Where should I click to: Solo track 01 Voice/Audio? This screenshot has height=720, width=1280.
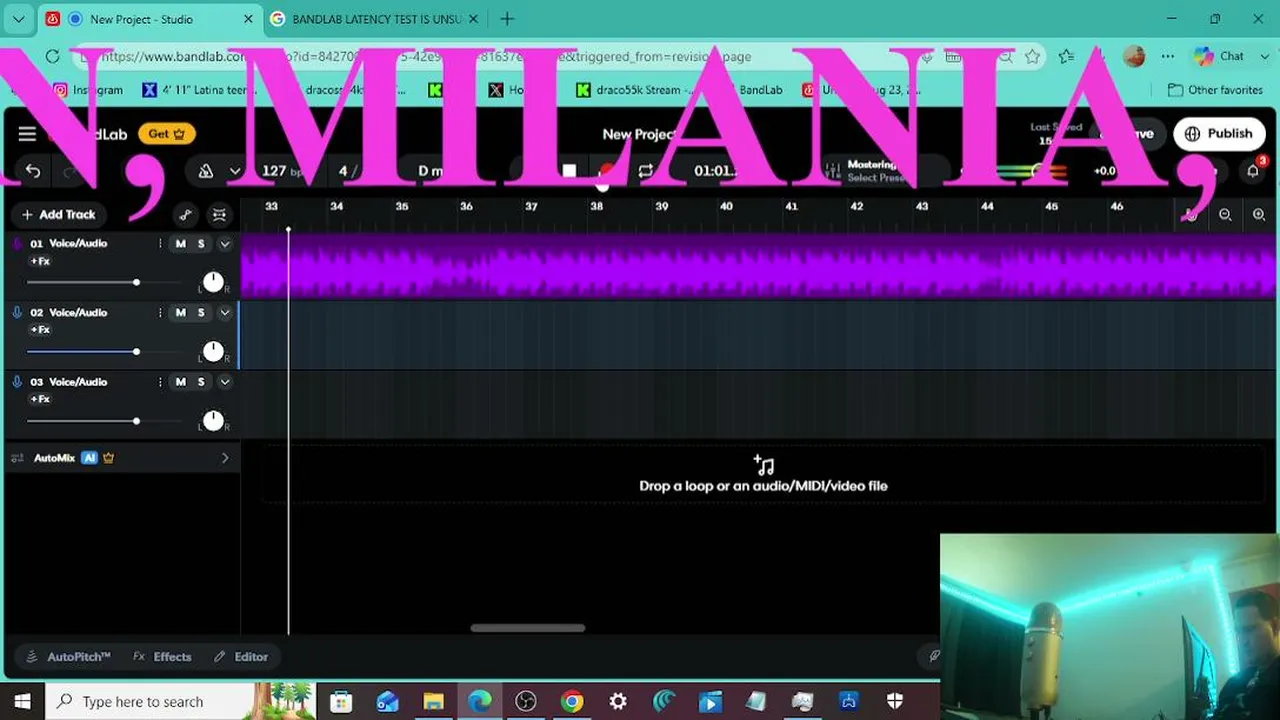(x=201, y=244)
